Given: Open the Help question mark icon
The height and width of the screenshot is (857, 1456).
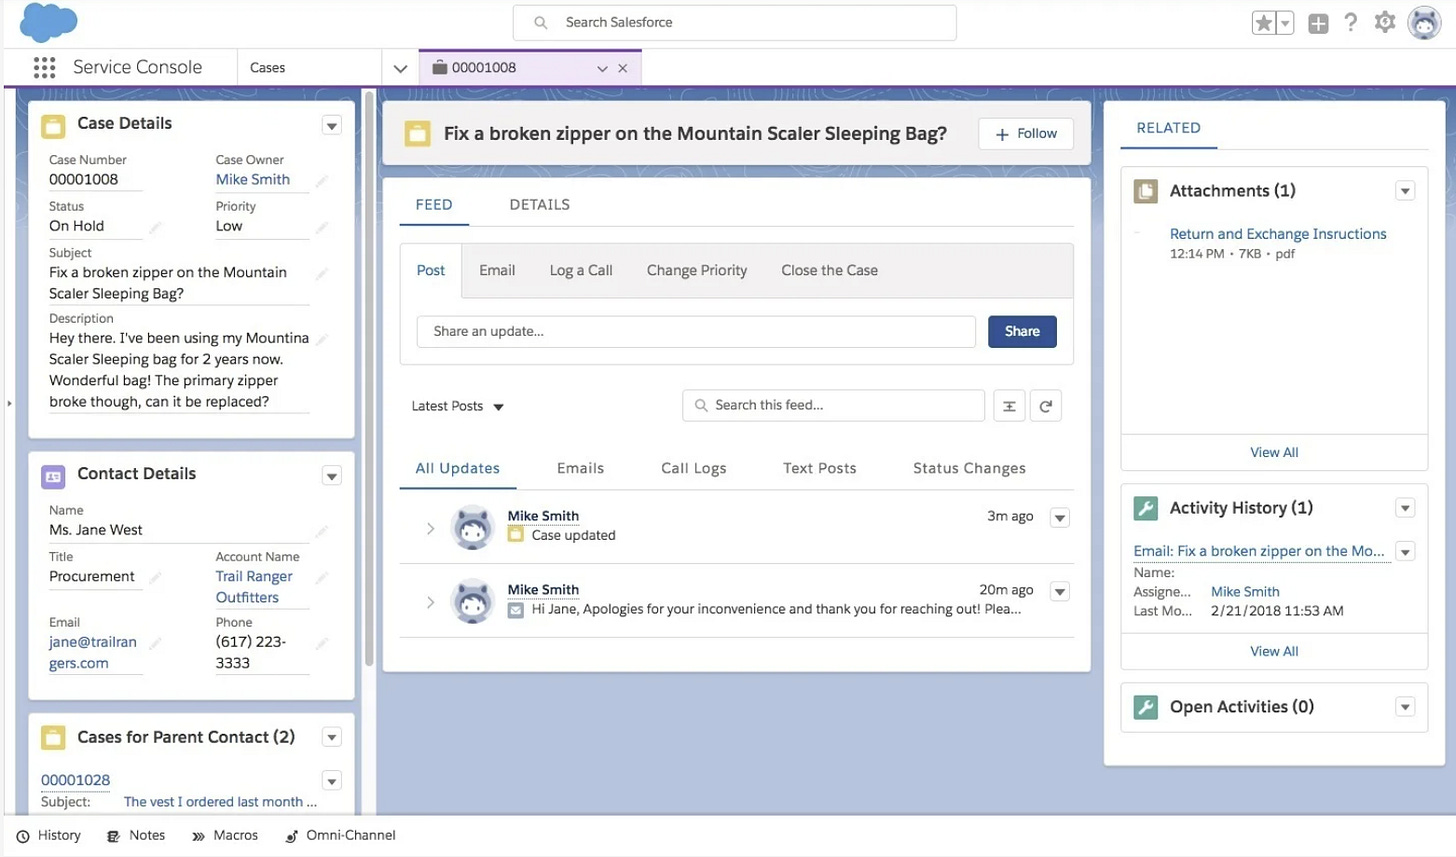Looking at the screenshot, I should (x=1351, y=22).
